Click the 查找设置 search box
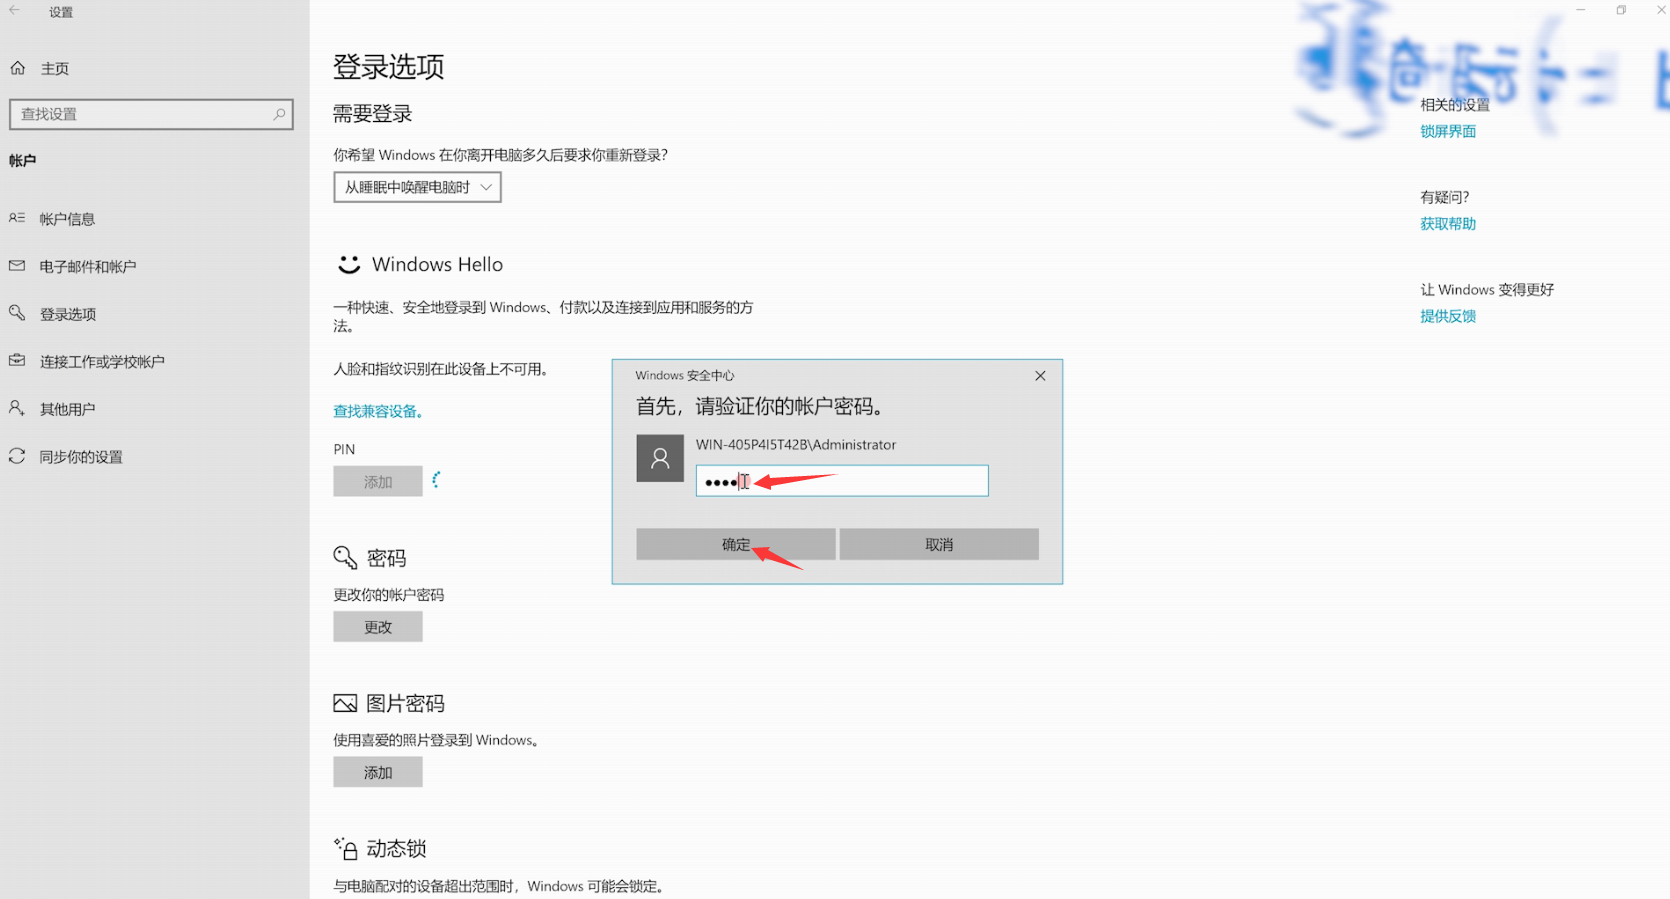Screen dimensions: 1670x899 151,114
